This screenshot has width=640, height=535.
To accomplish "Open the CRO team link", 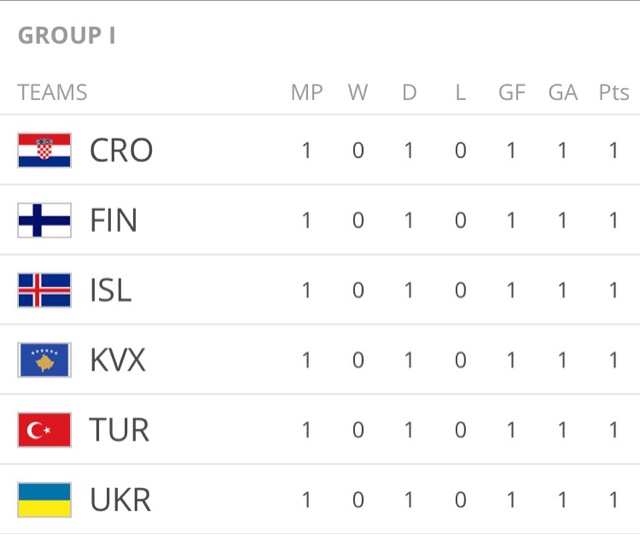I will [121, 150].
